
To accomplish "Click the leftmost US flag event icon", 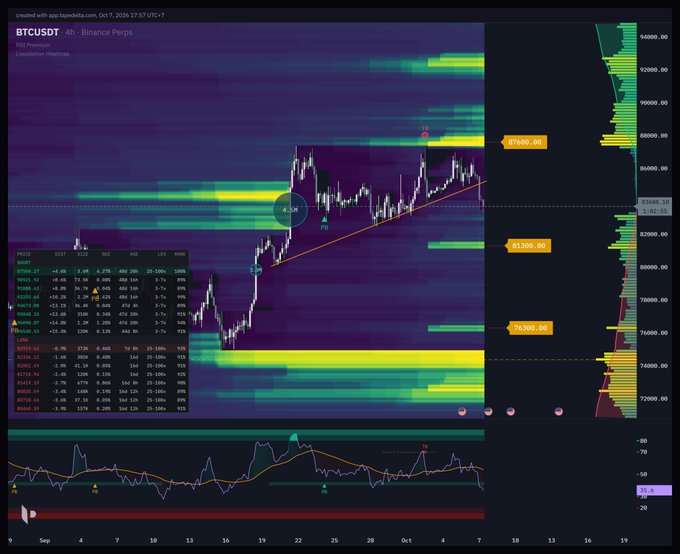I will 462,411.
